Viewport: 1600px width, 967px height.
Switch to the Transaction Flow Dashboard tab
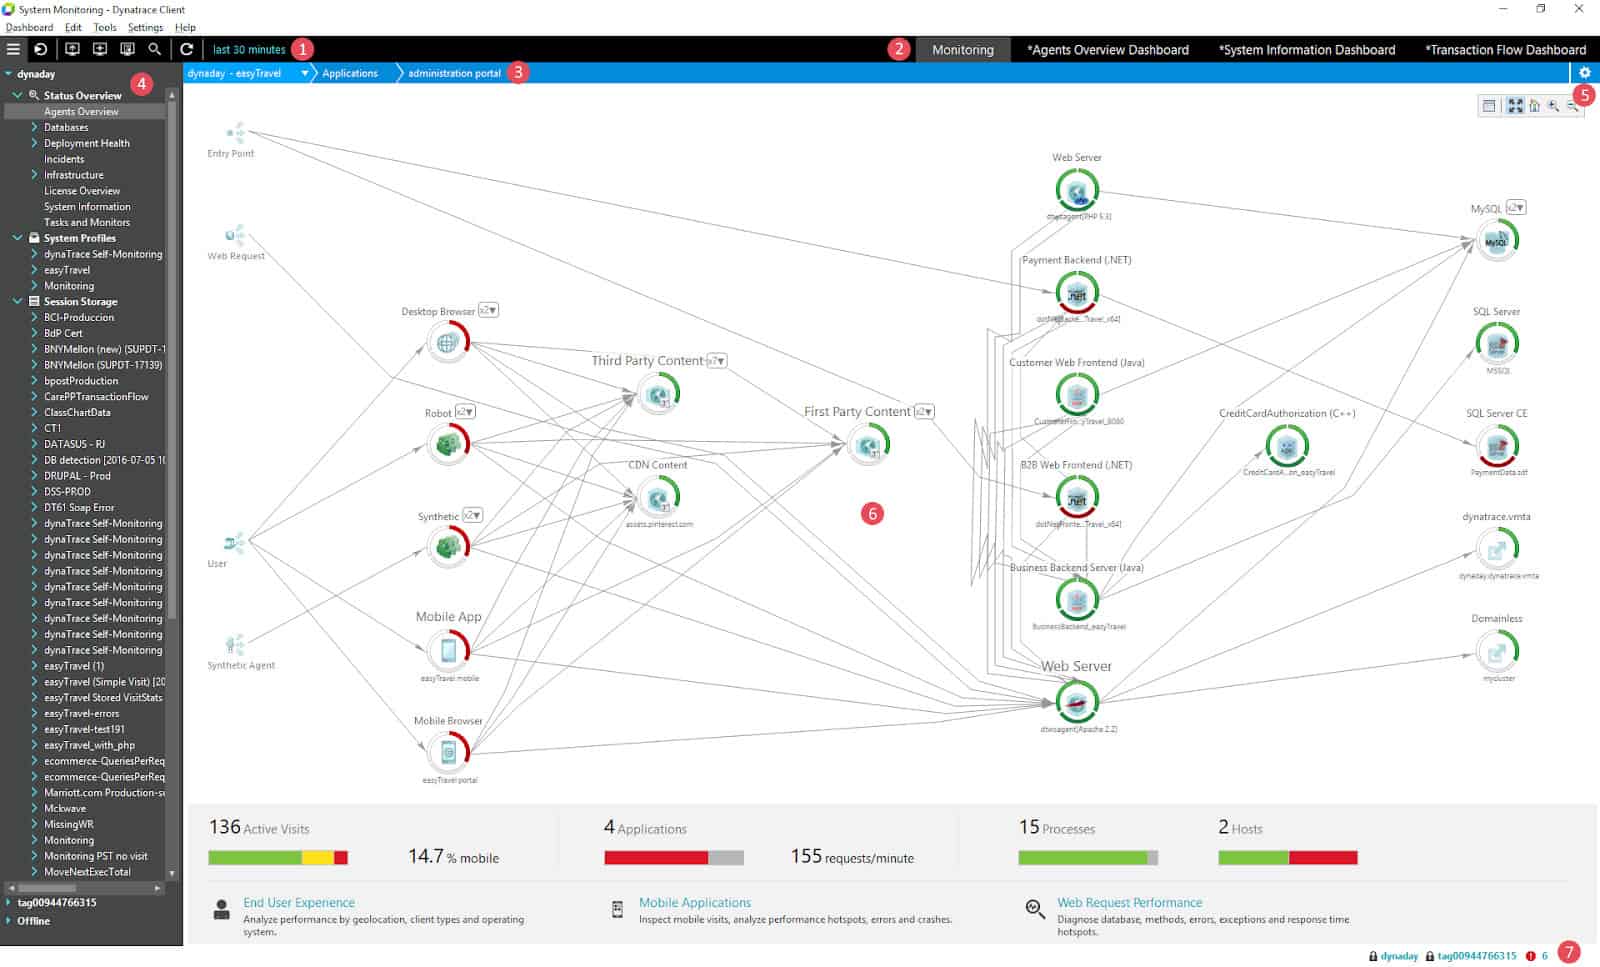pos(1505,49)
